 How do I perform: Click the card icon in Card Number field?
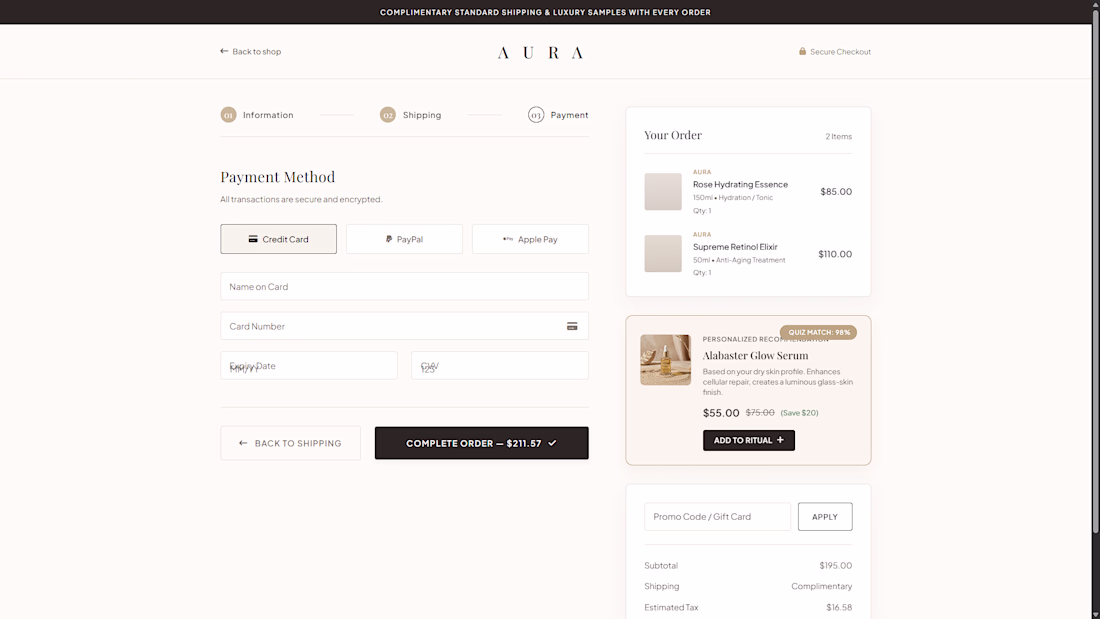tap(572, 326)
